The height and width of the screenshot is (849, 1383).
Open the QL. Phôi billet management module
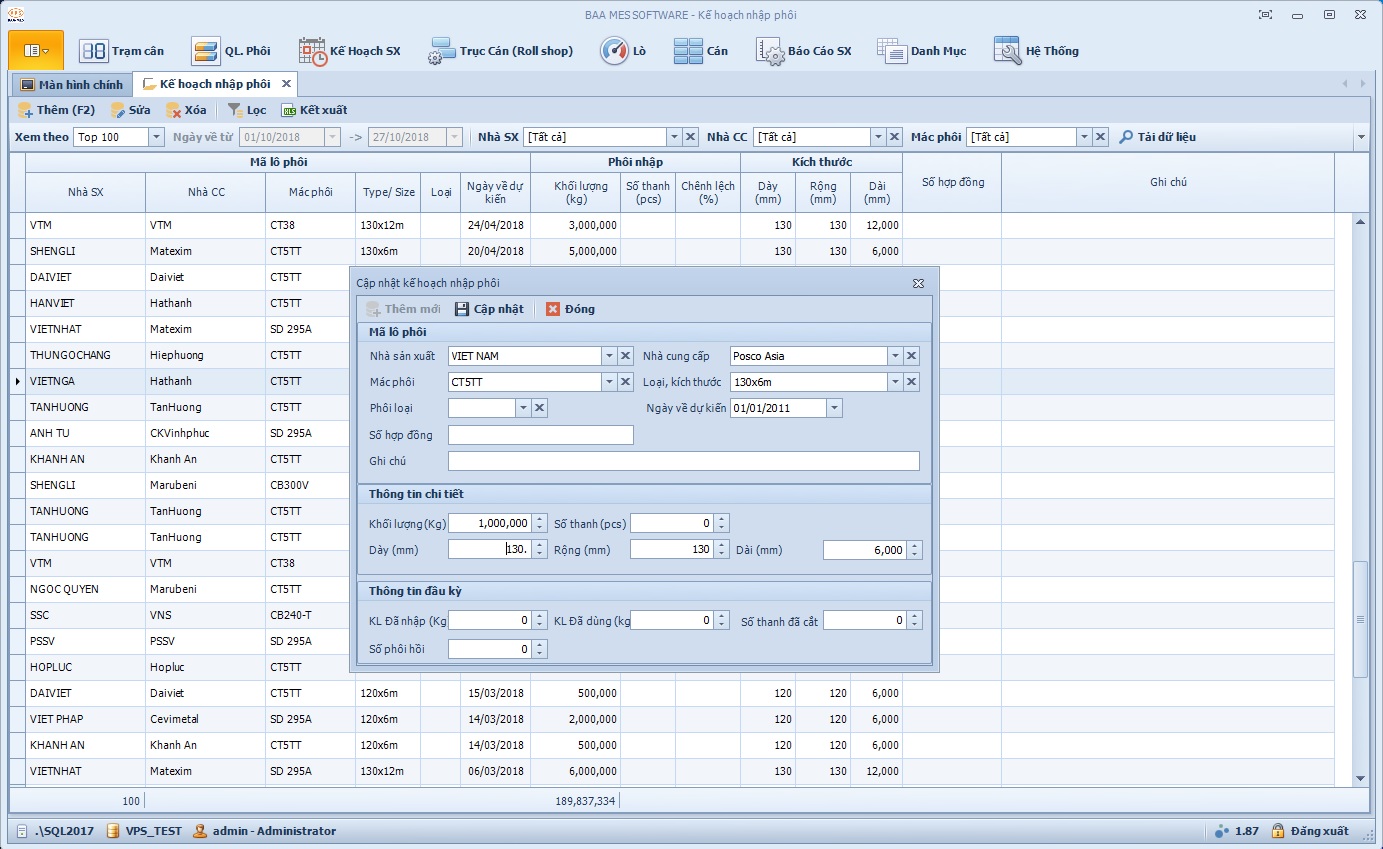(231, 51)
